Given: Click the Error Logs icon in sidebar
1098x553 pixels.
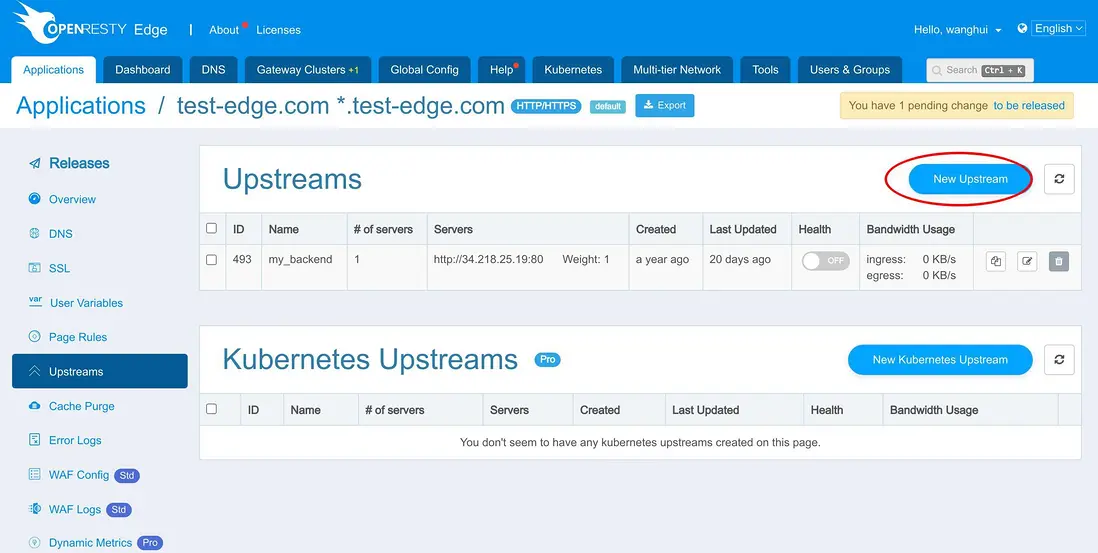Looking at the screenshot, I should click(34, 440).
